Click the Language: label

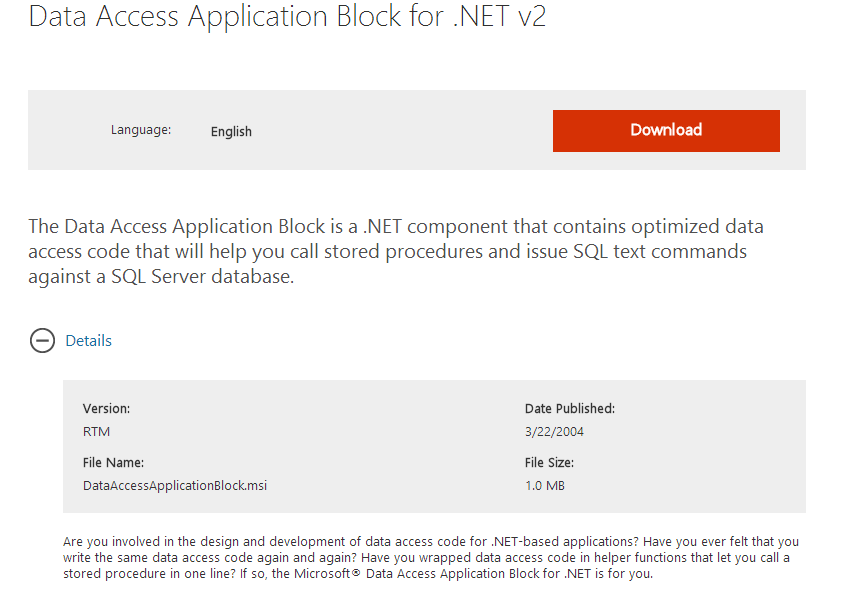coord(141,130)
